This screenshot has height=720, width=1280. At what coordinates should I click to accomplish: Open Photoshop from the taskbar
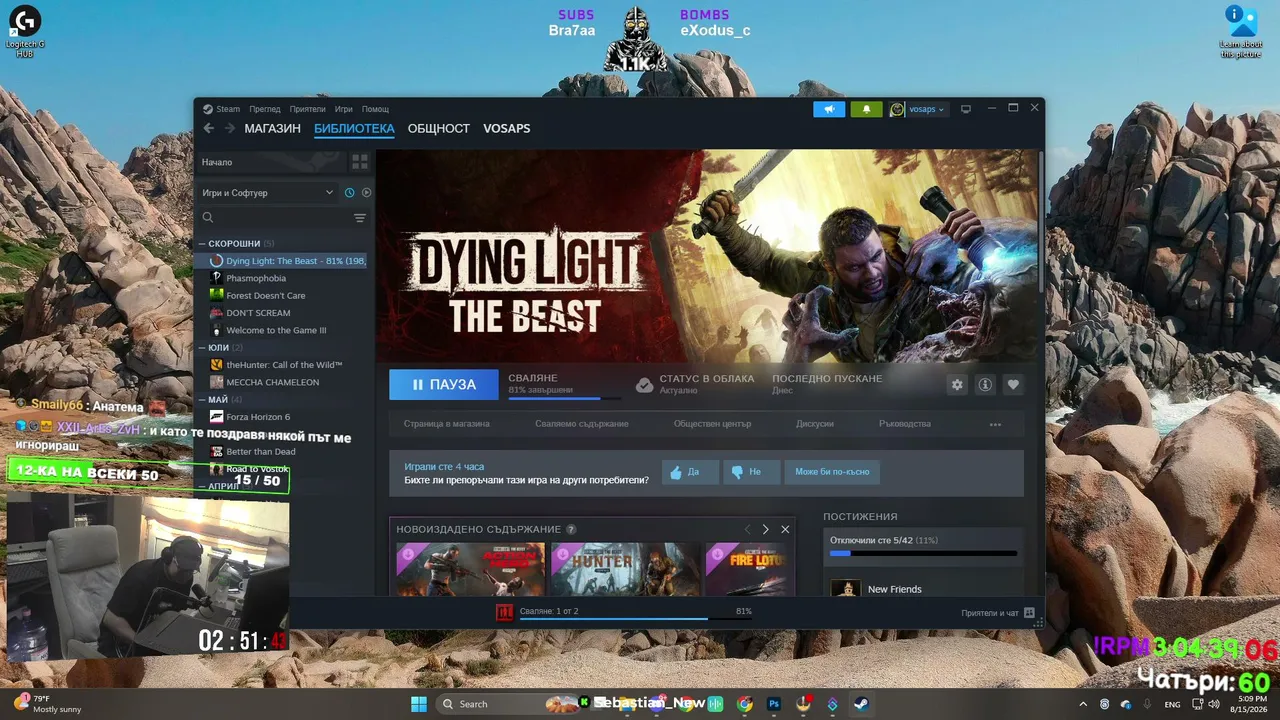(x=774, y=704)
